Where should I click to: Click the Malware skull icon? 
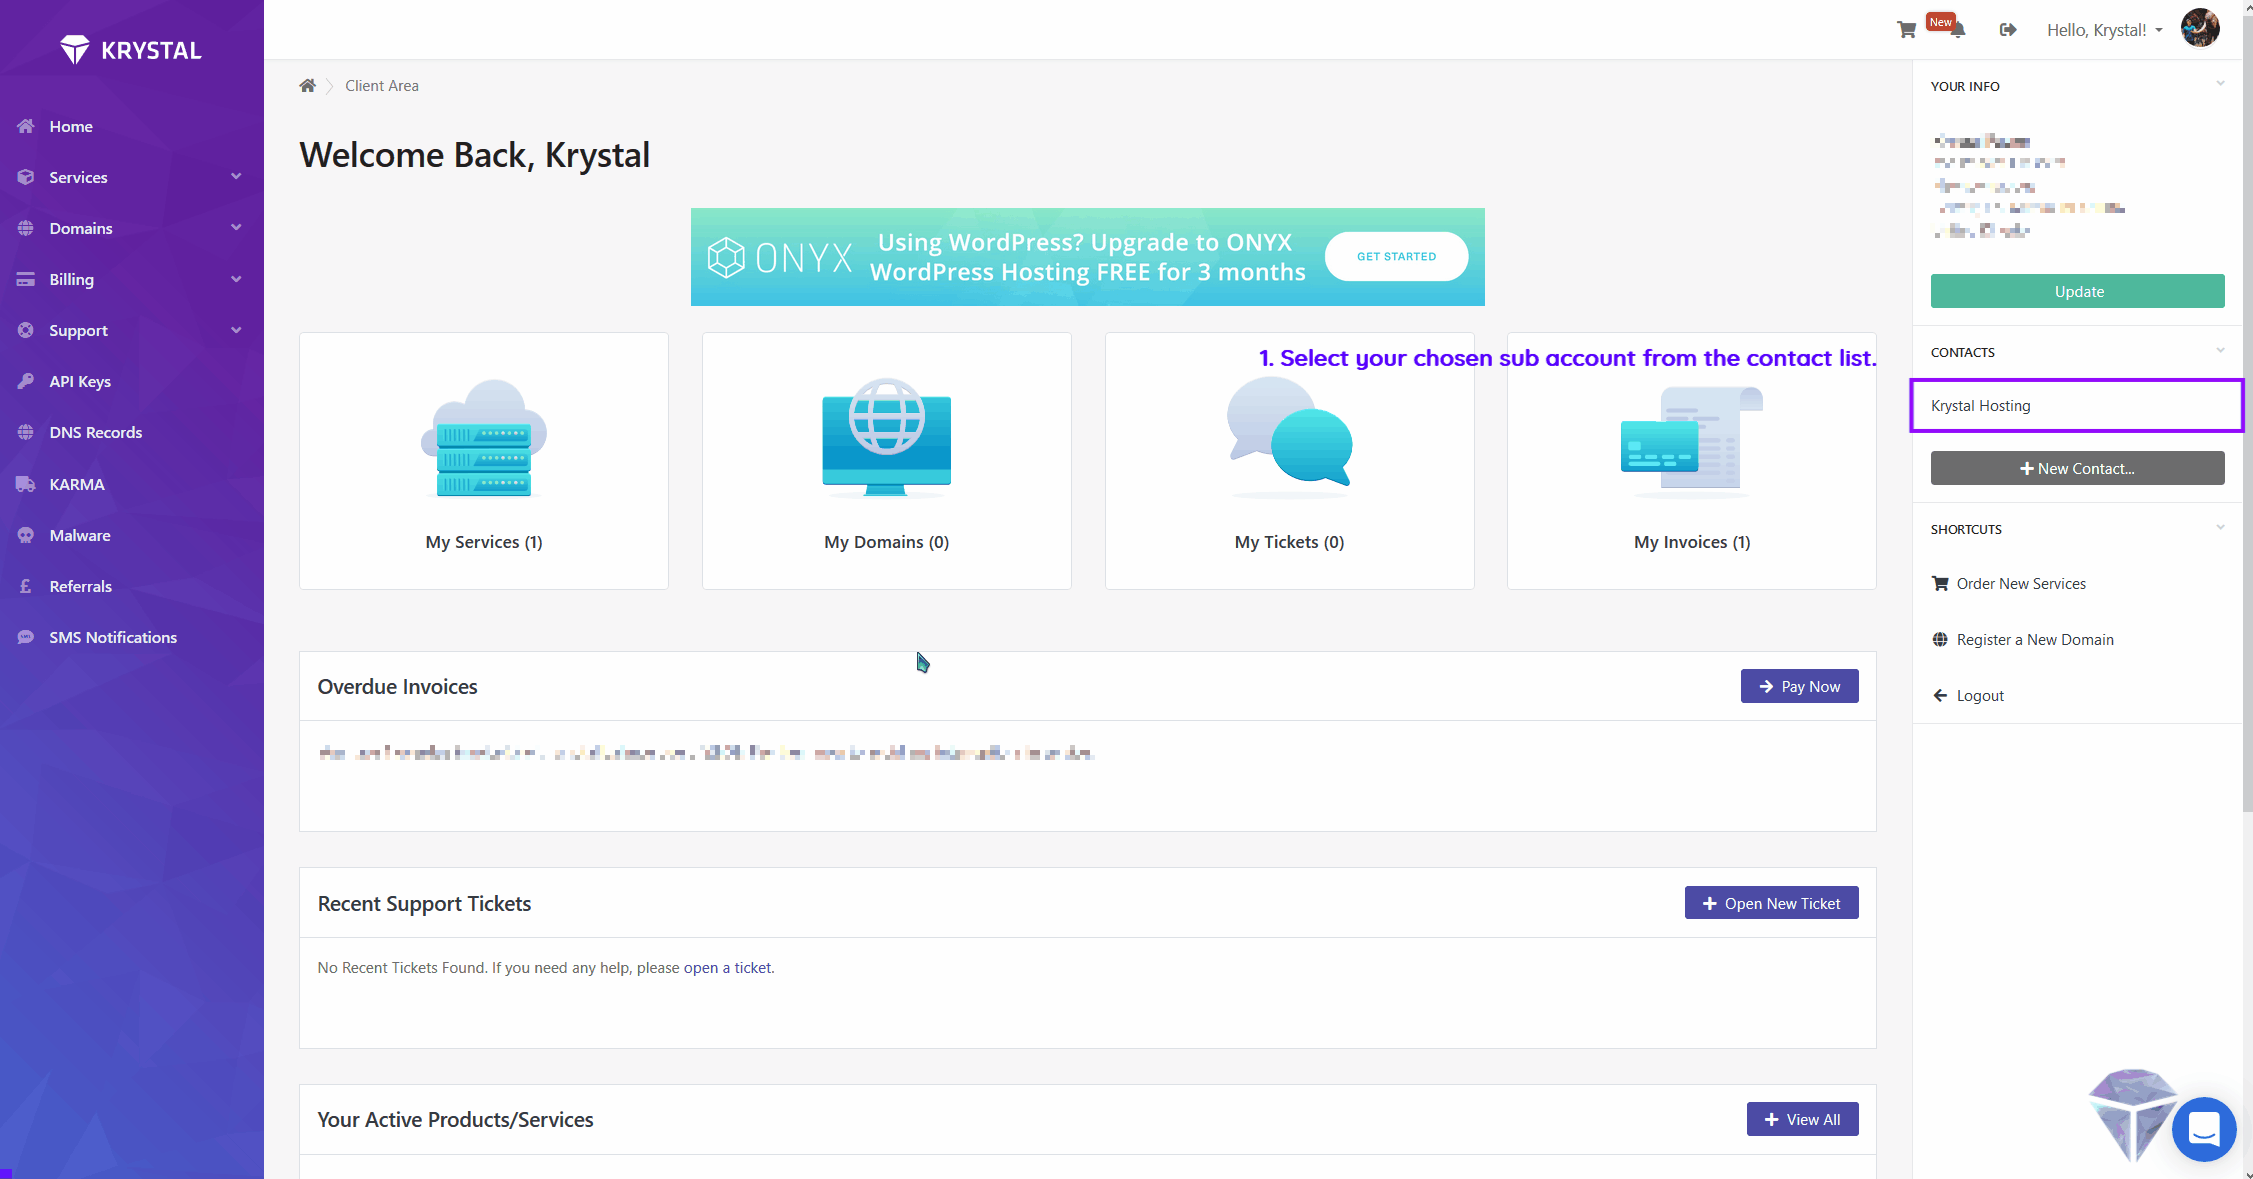point(26,535)
